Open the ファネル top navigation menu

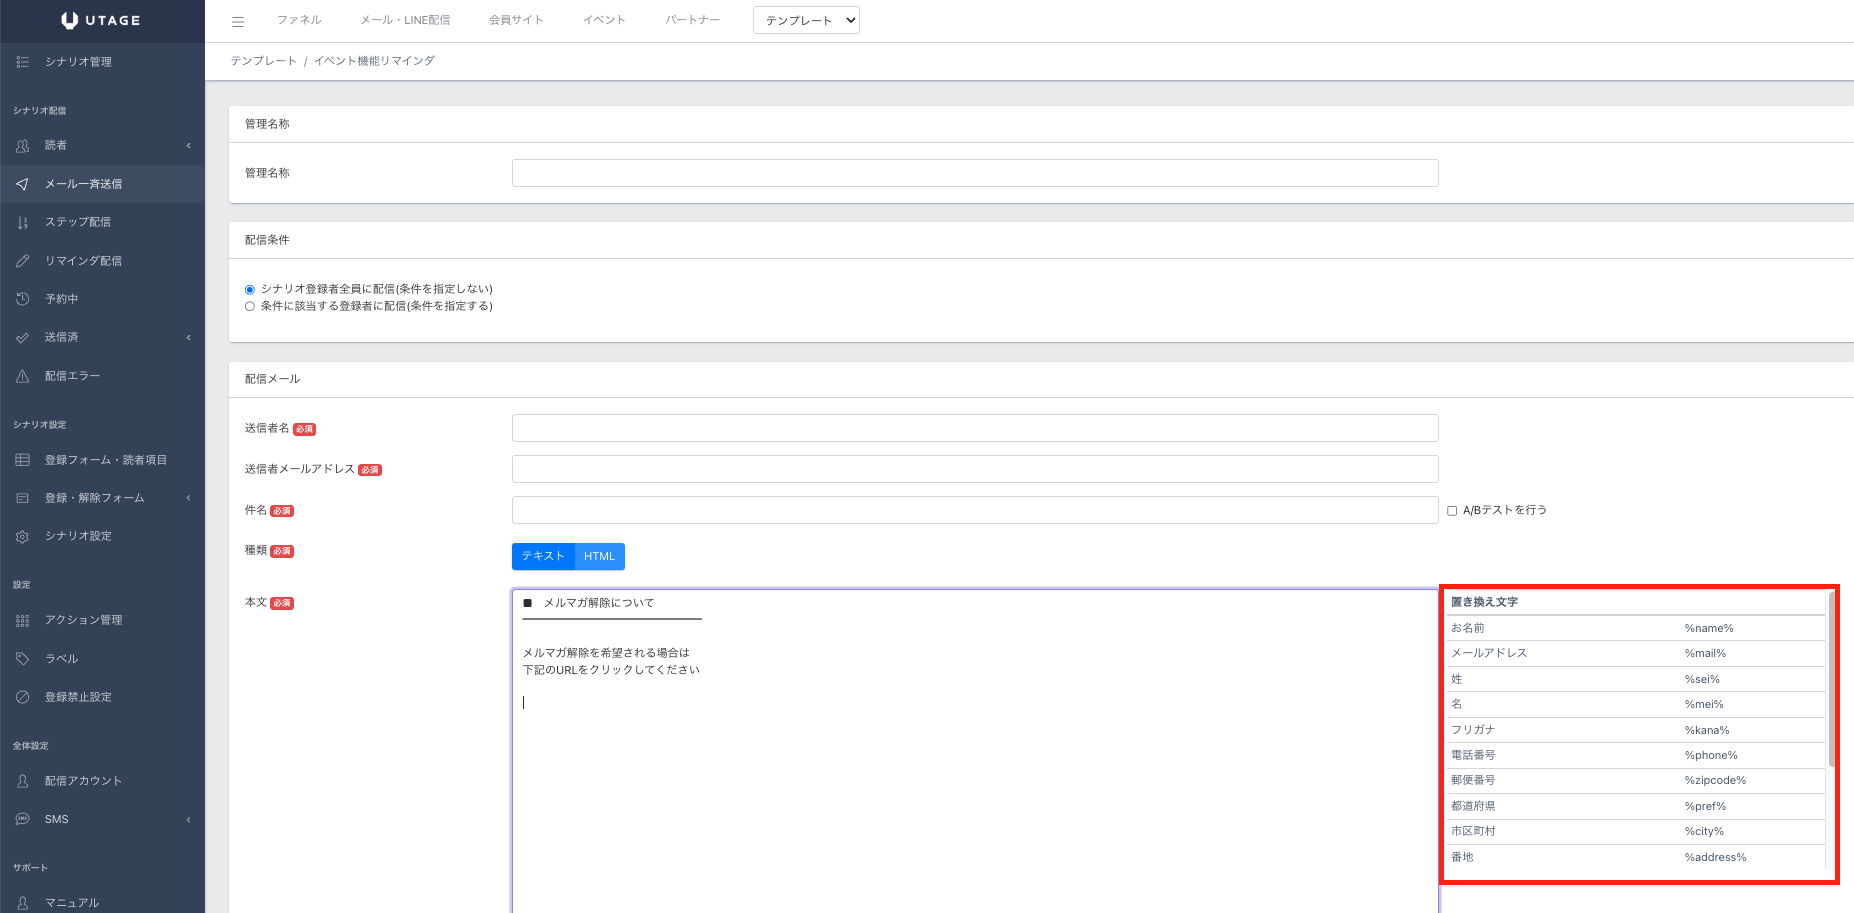coord(299,20)
